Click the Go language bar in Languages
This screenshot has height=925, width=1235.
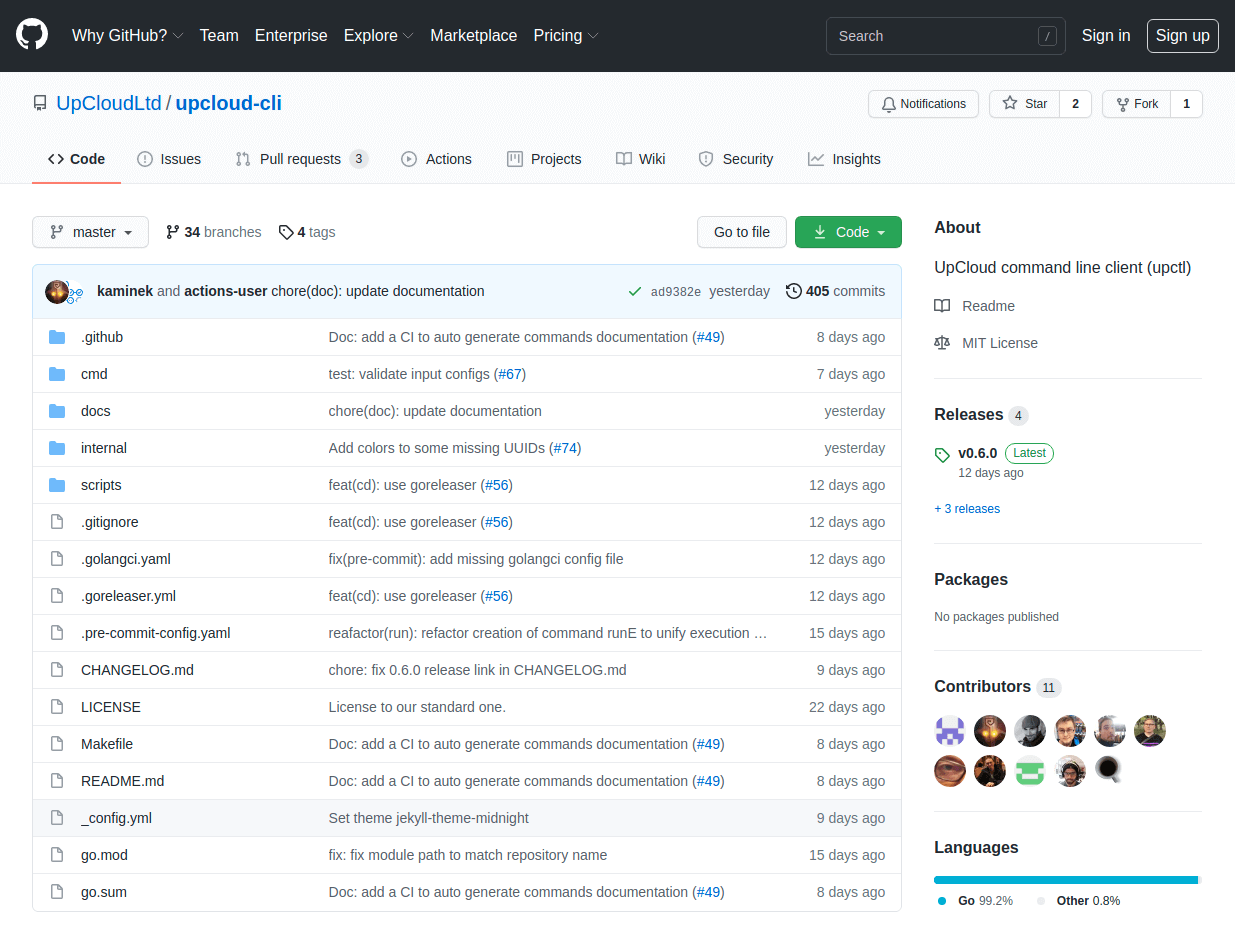1066,880
